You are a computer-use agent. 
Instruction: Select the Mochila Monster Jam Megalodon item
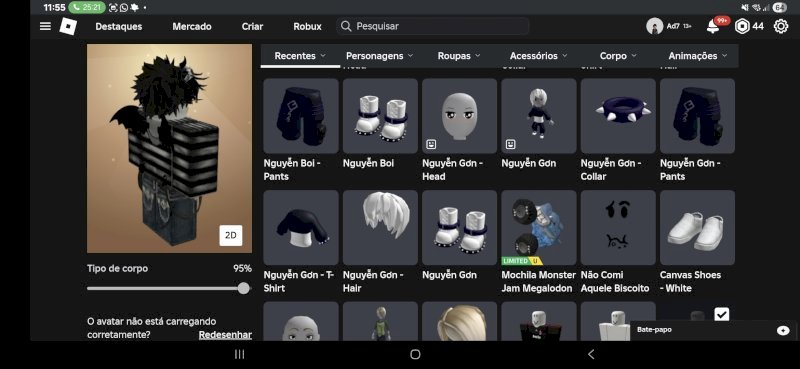click(539, 228)
